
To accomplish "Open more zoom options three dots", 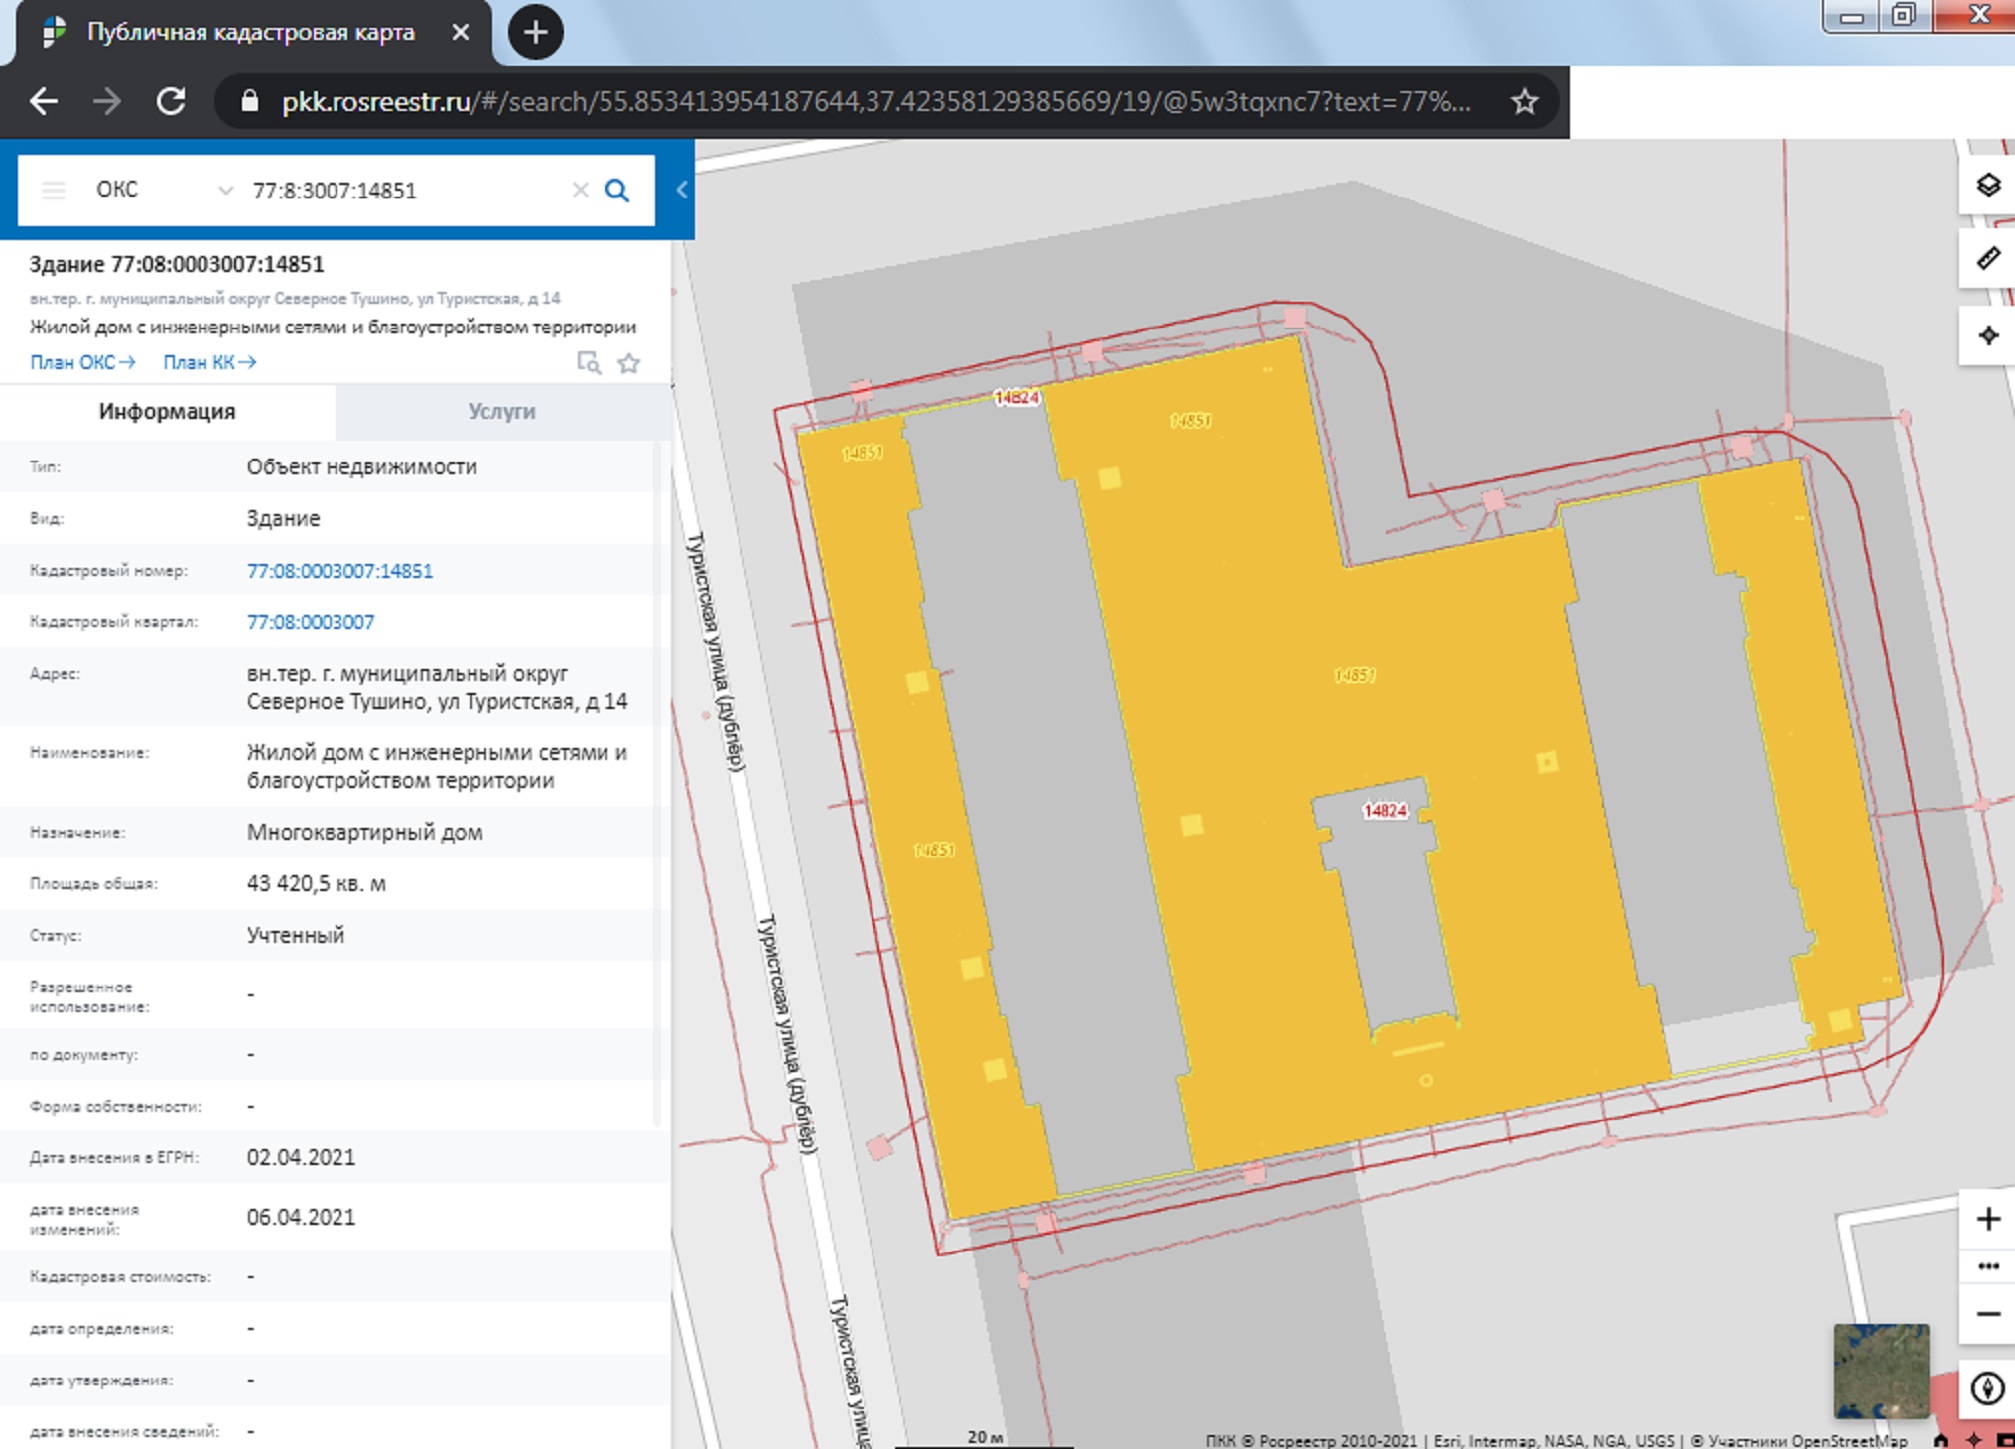I will (x=1987, y=1266).
